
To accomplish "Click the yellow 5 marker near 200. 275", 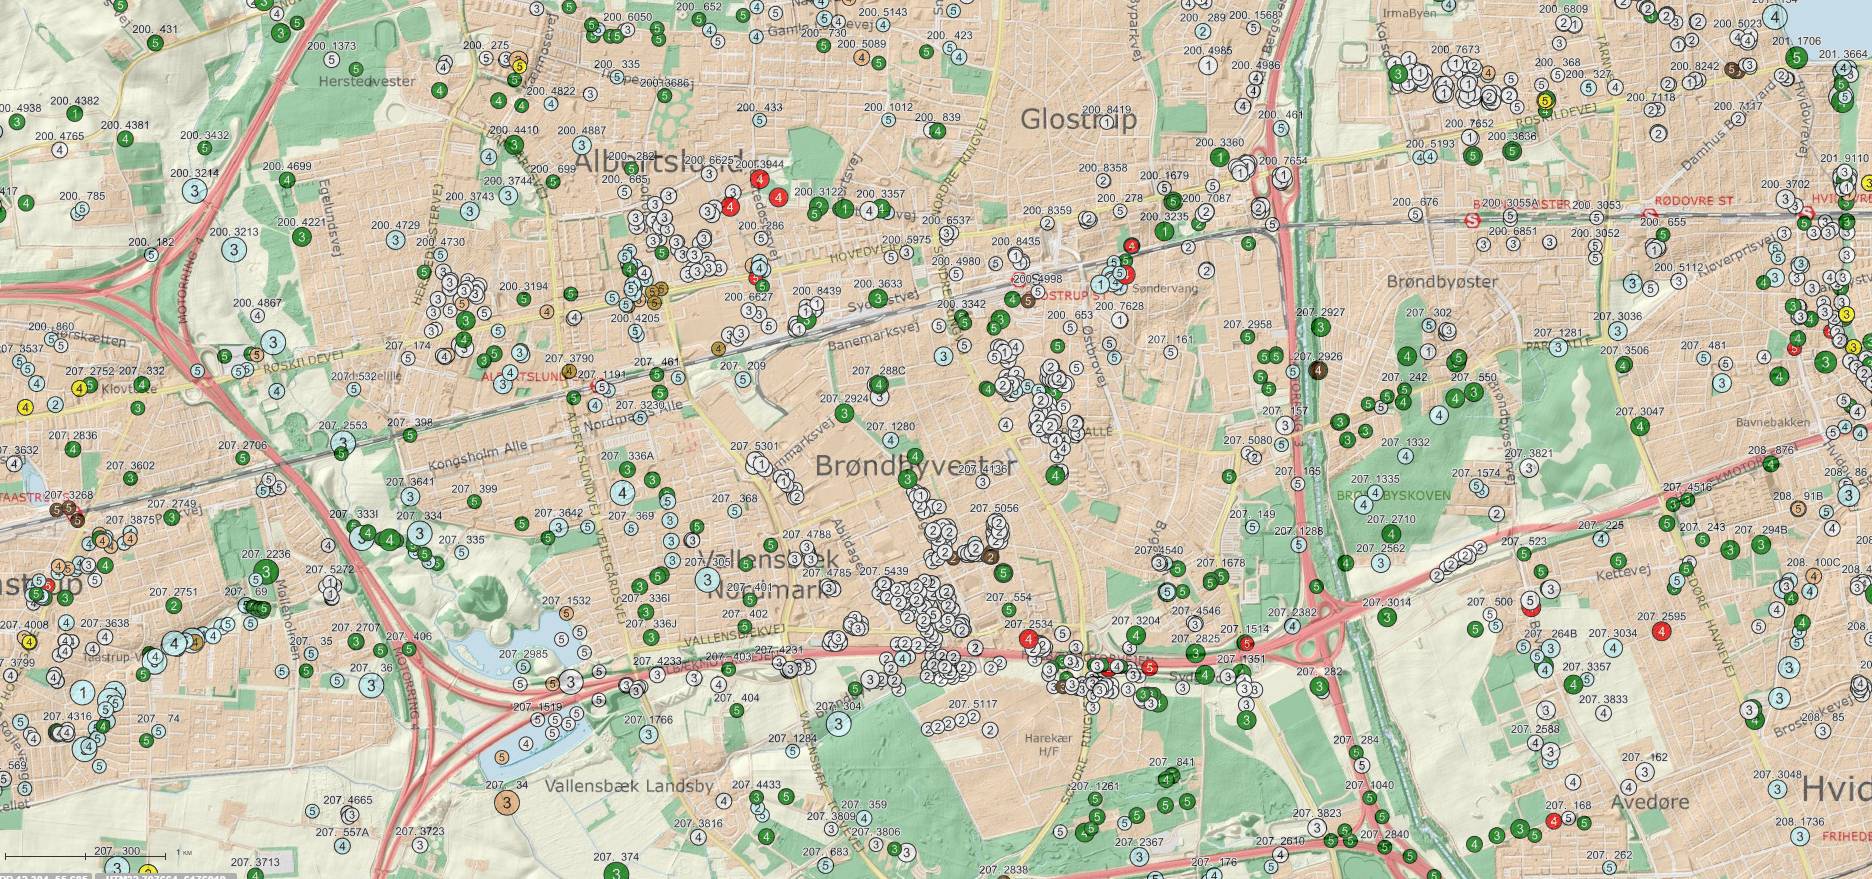I will click(x=519, y=66).
